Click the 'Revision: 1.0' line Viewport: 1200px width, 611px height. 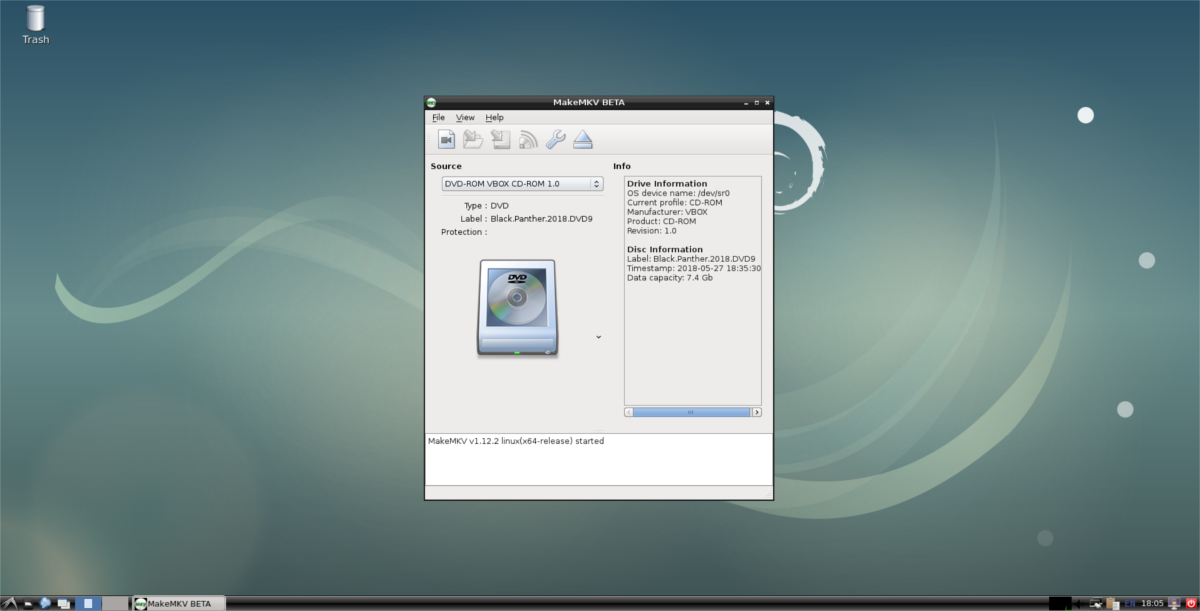[652, 231]
